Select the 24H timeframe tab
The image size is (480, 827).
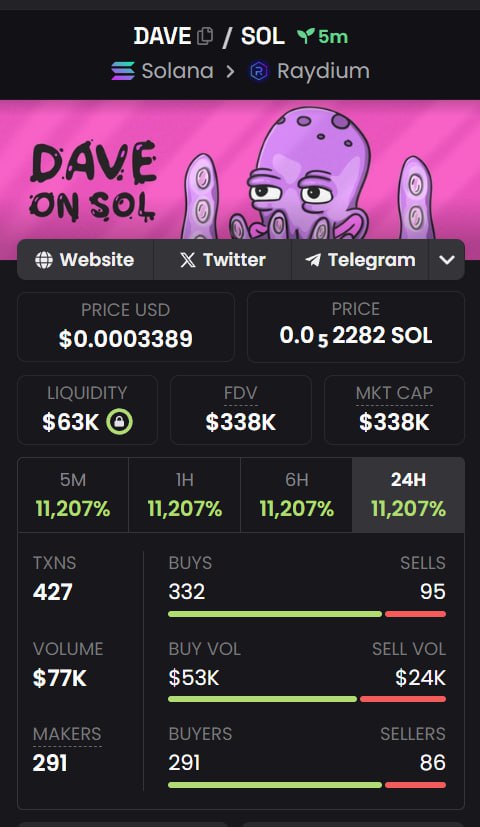click(x=408, y=495)
